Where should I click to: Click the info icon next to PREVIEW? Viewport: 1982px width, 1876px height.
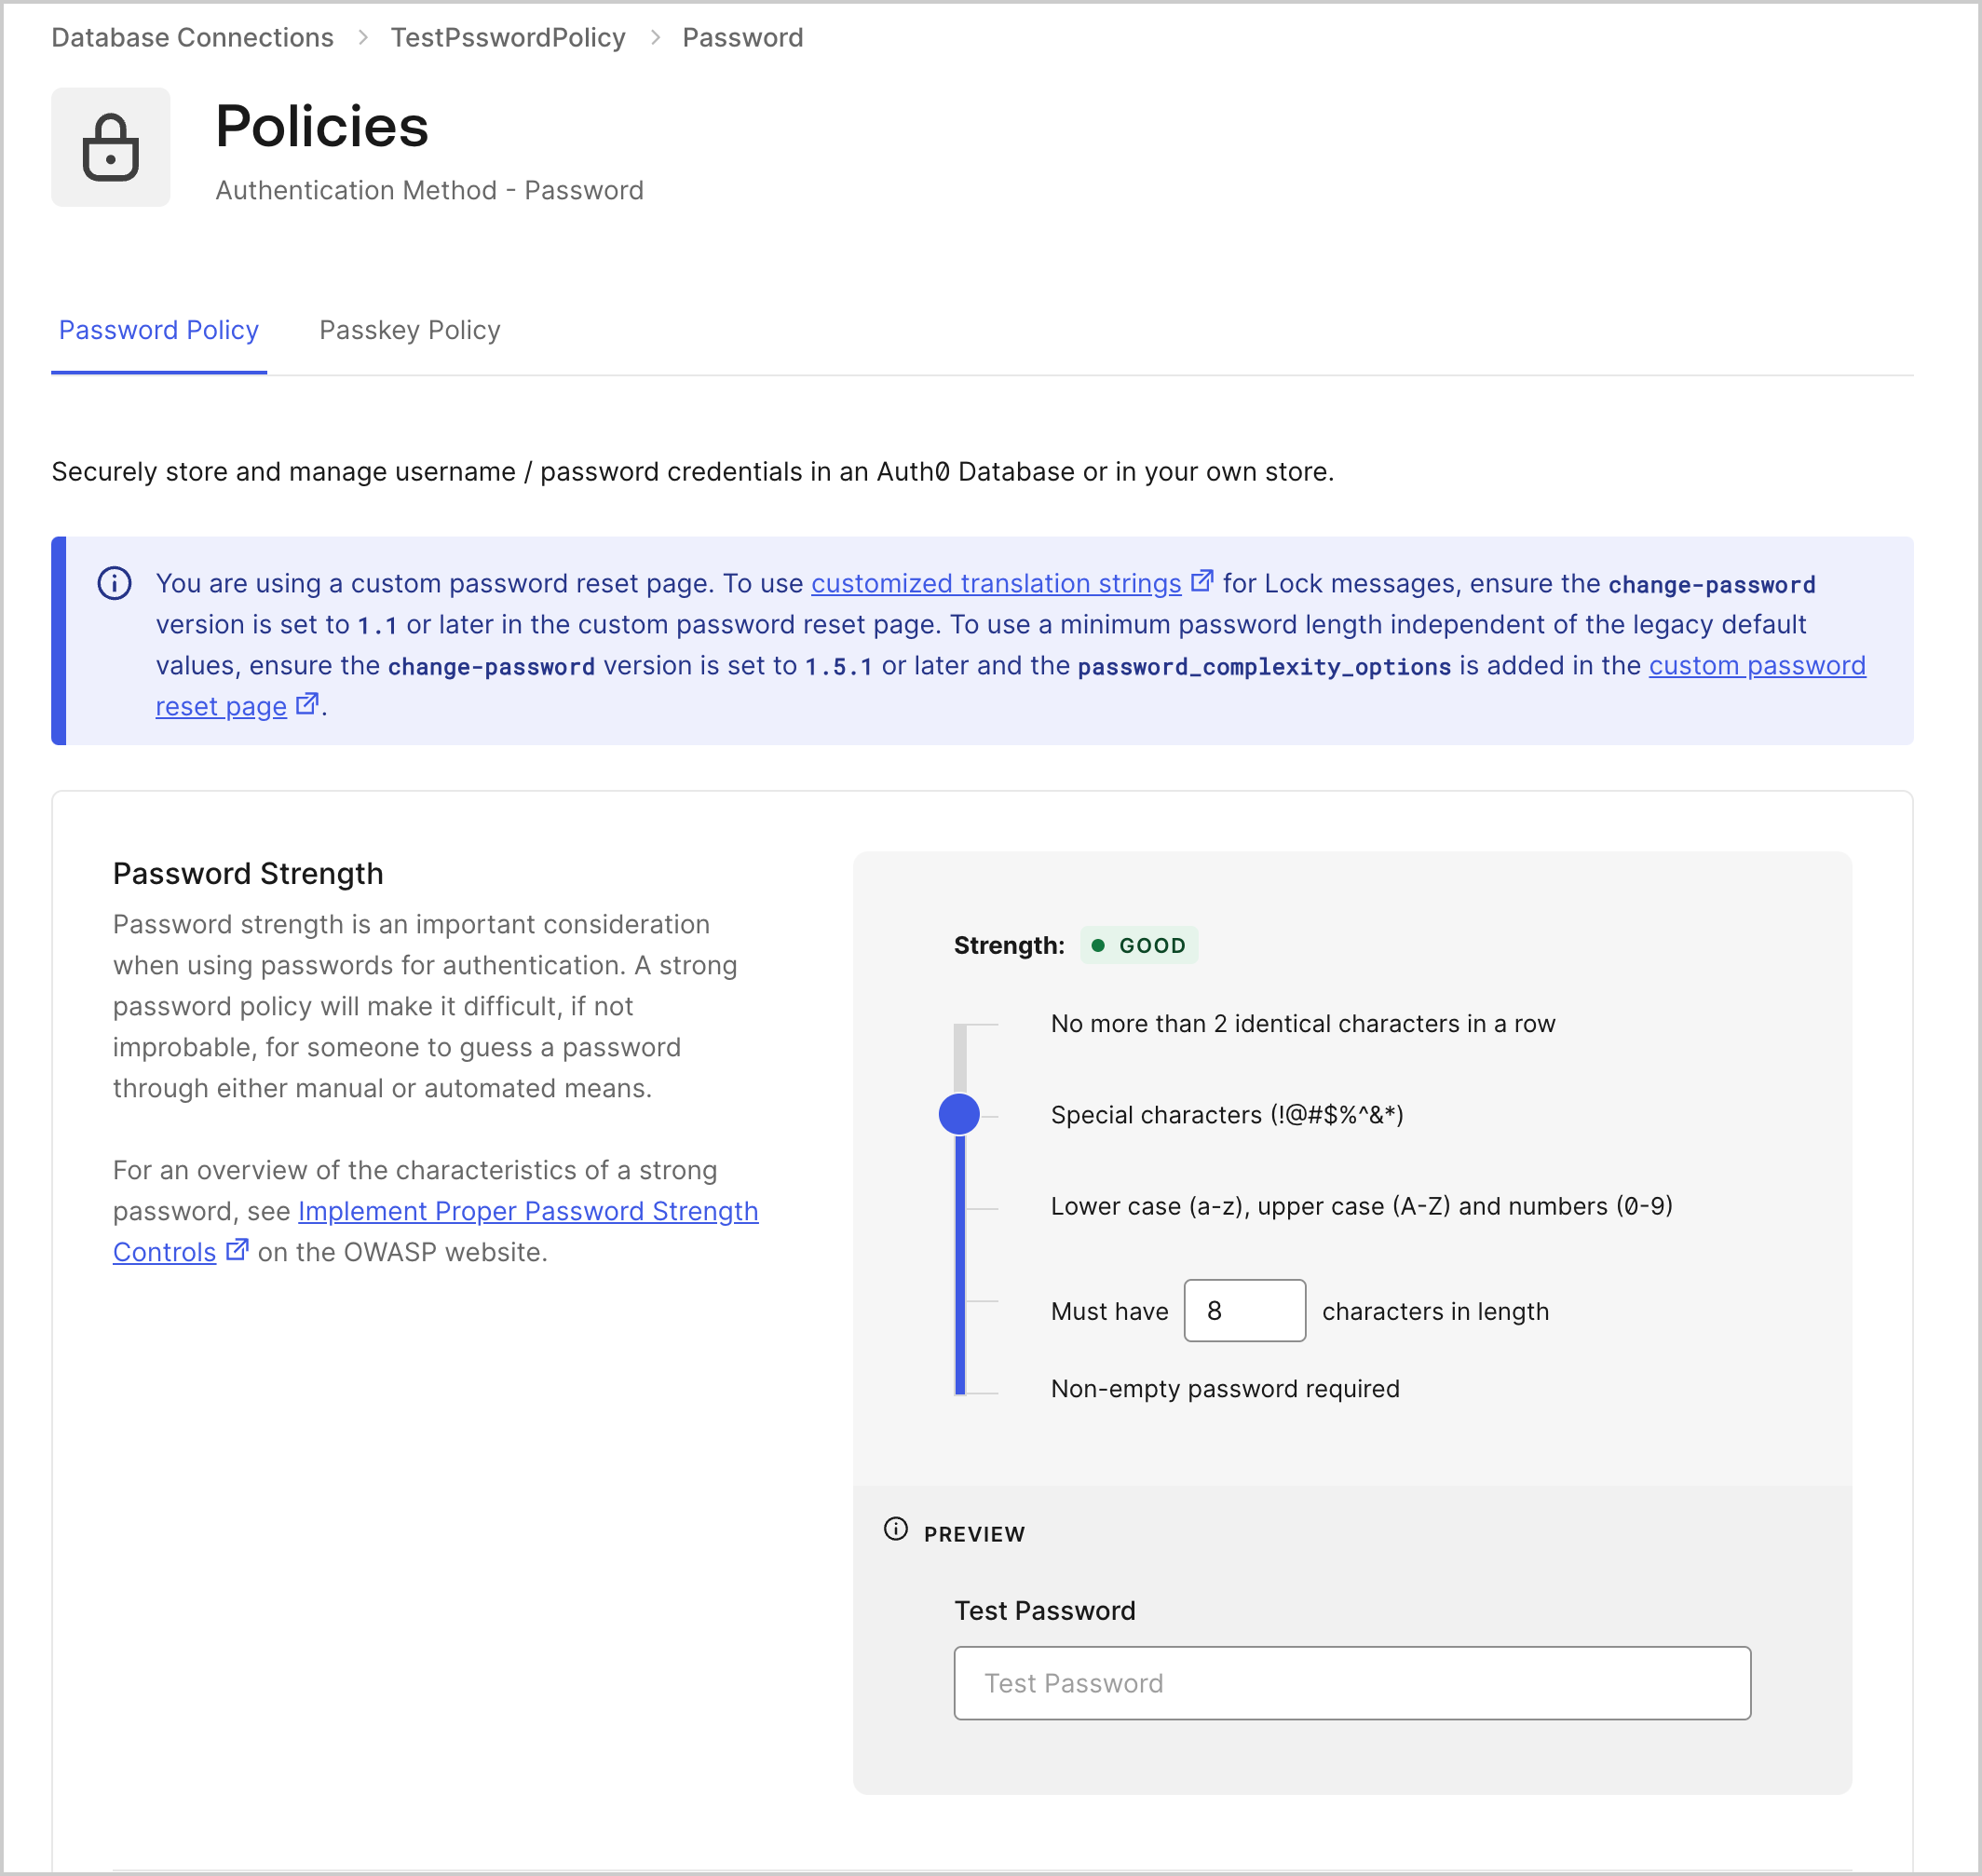pos(896,1532)
